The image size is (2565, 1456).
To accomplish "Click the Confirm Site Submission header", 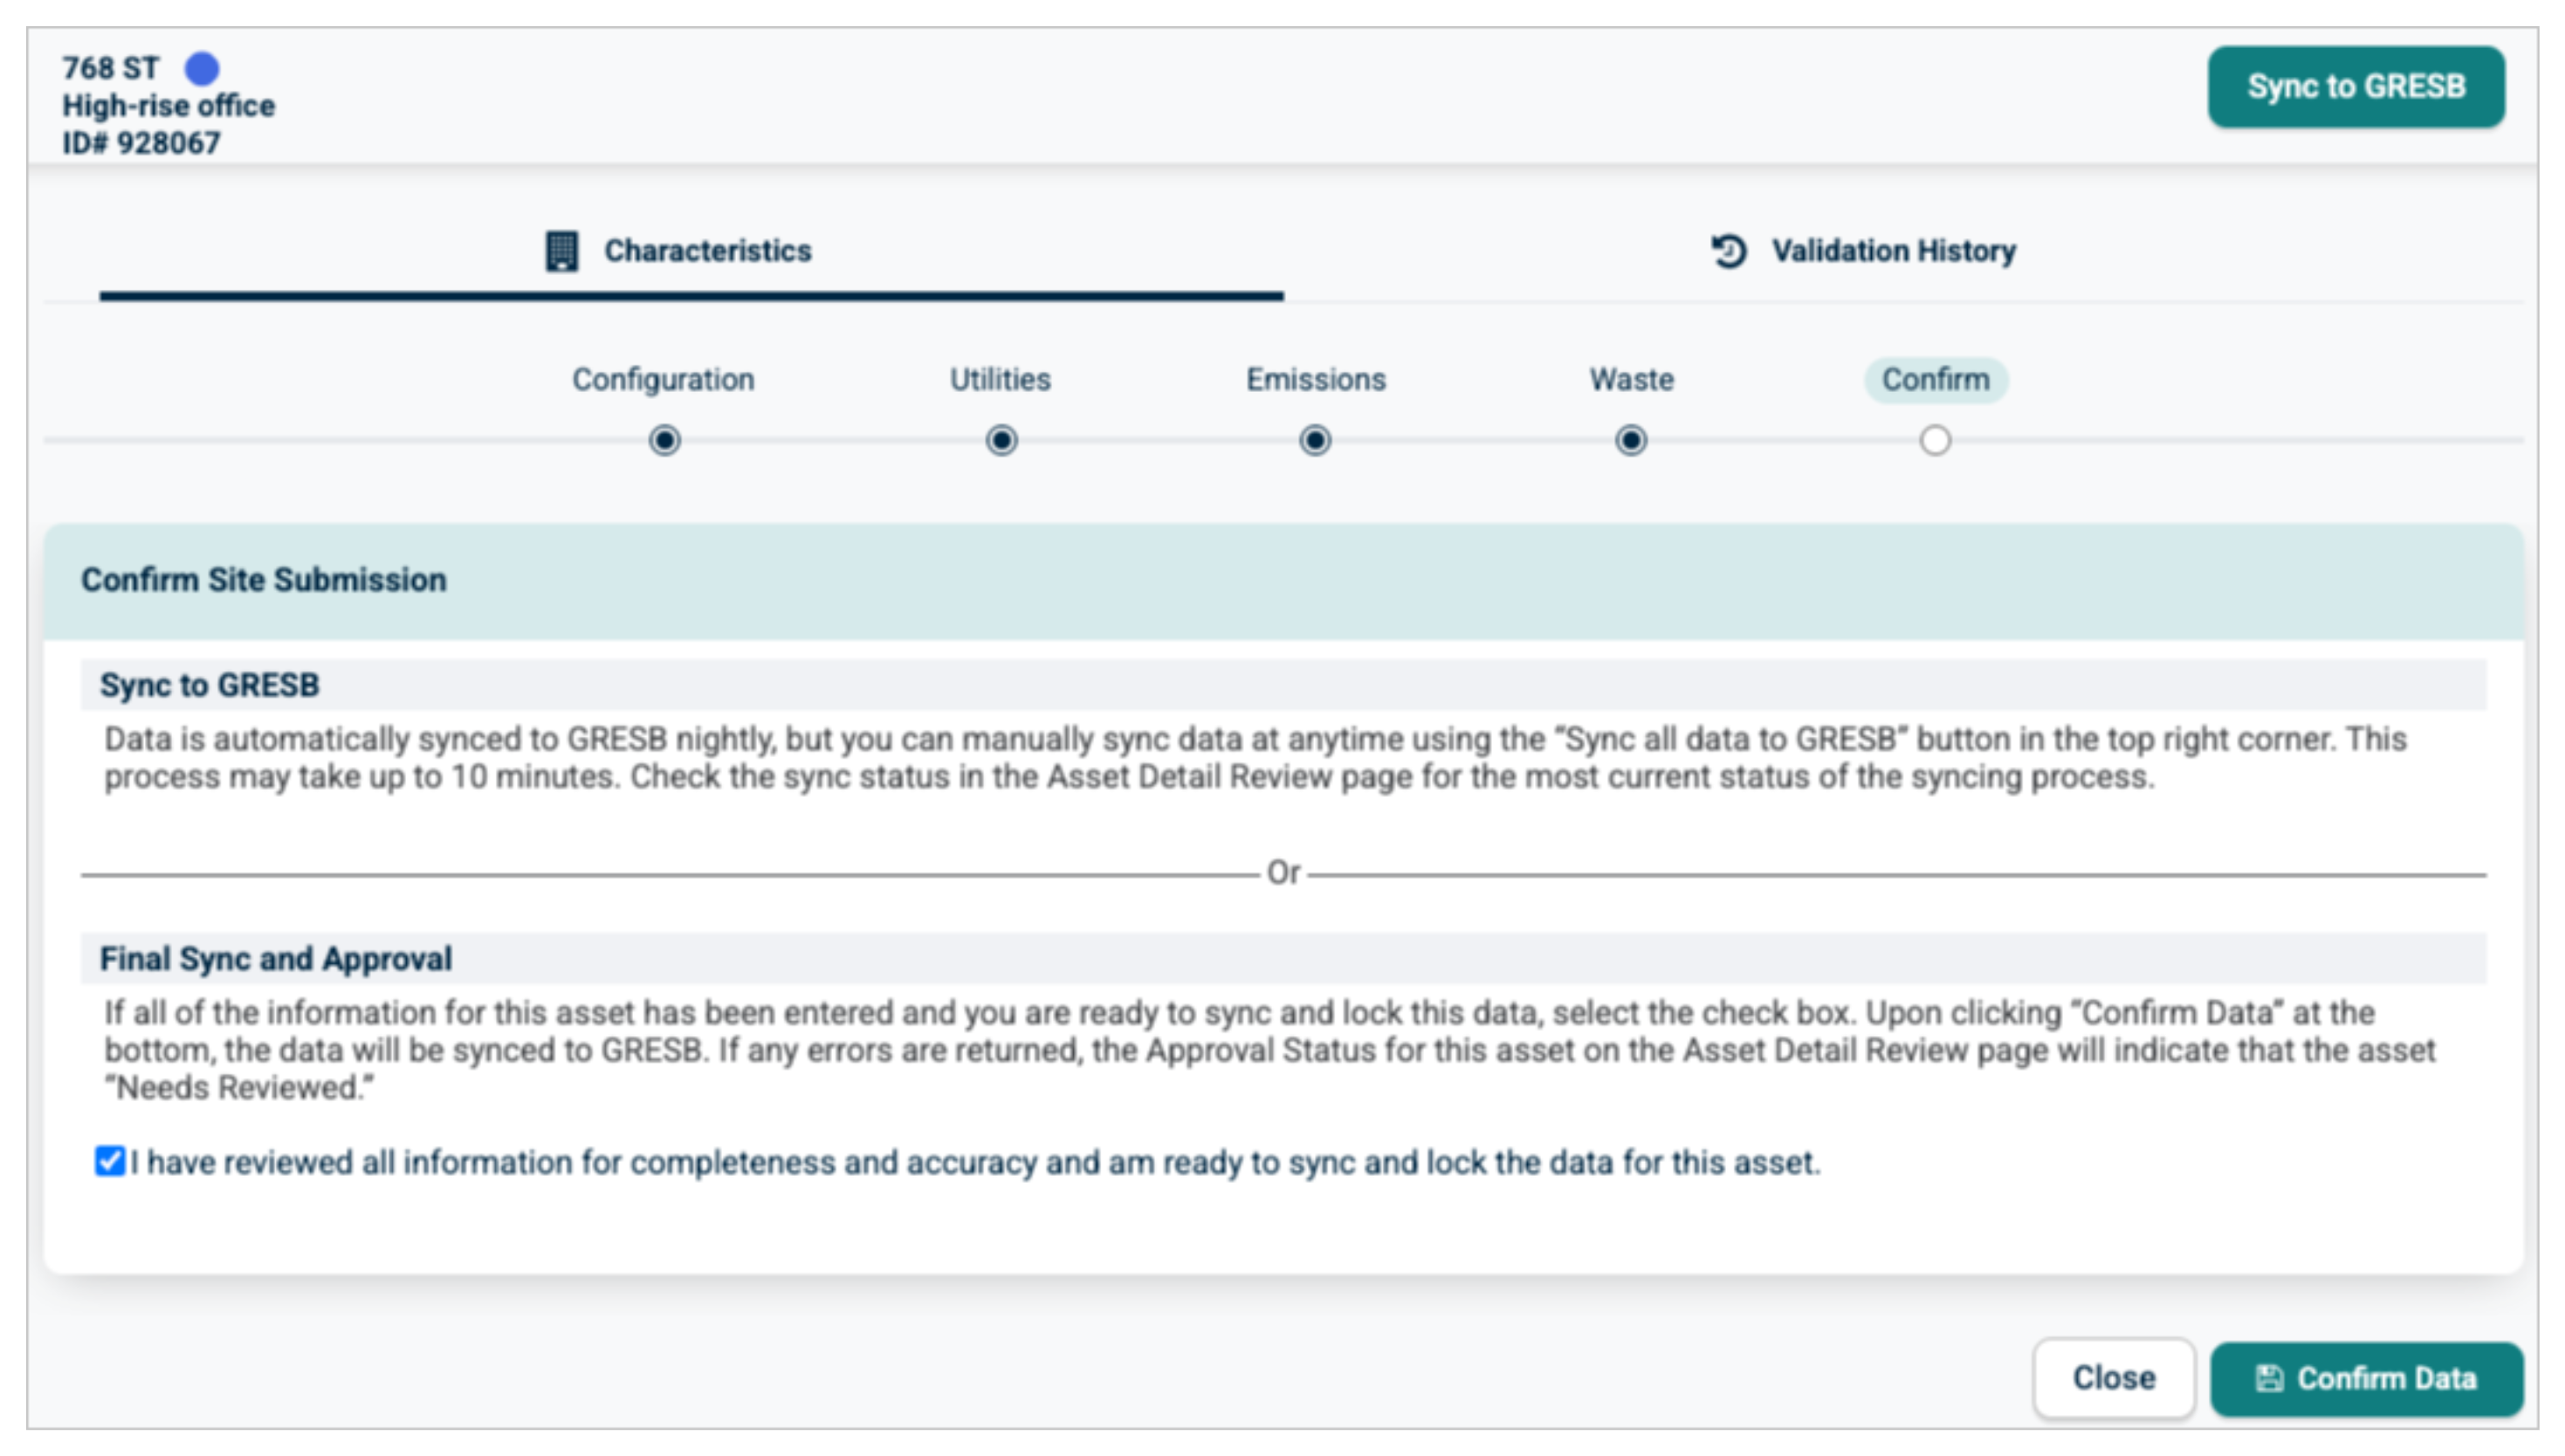I will 264,580.
